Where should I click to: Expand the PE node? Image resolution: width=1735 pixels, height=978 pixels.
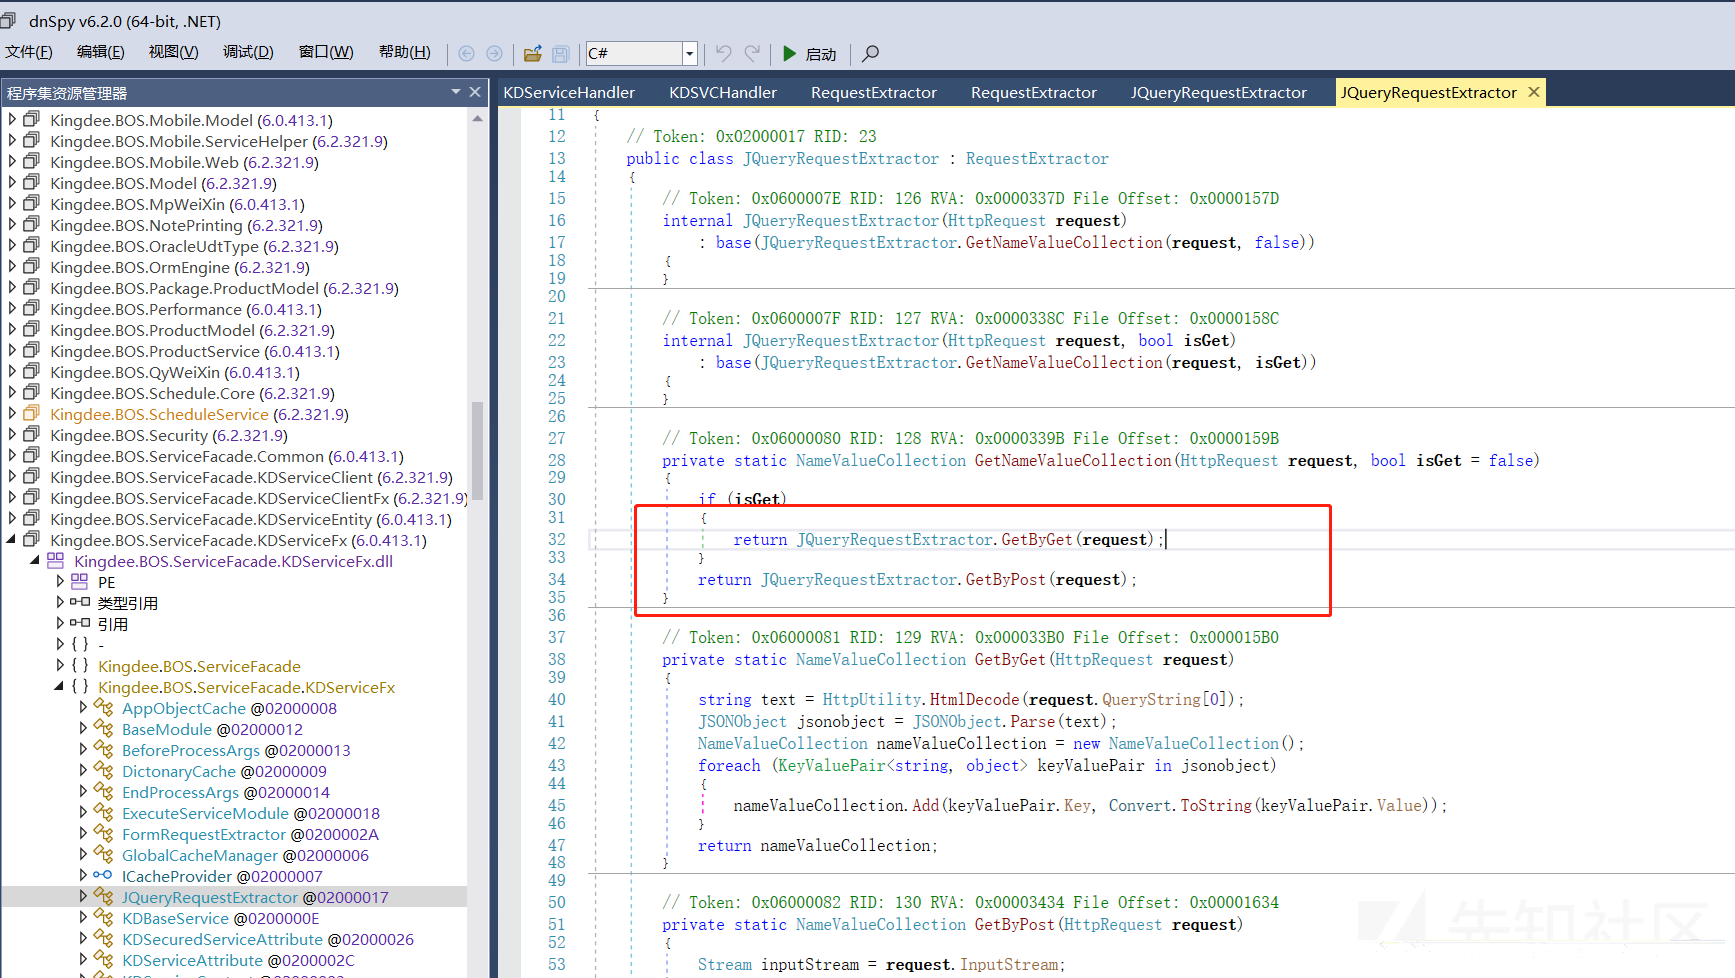60,582
